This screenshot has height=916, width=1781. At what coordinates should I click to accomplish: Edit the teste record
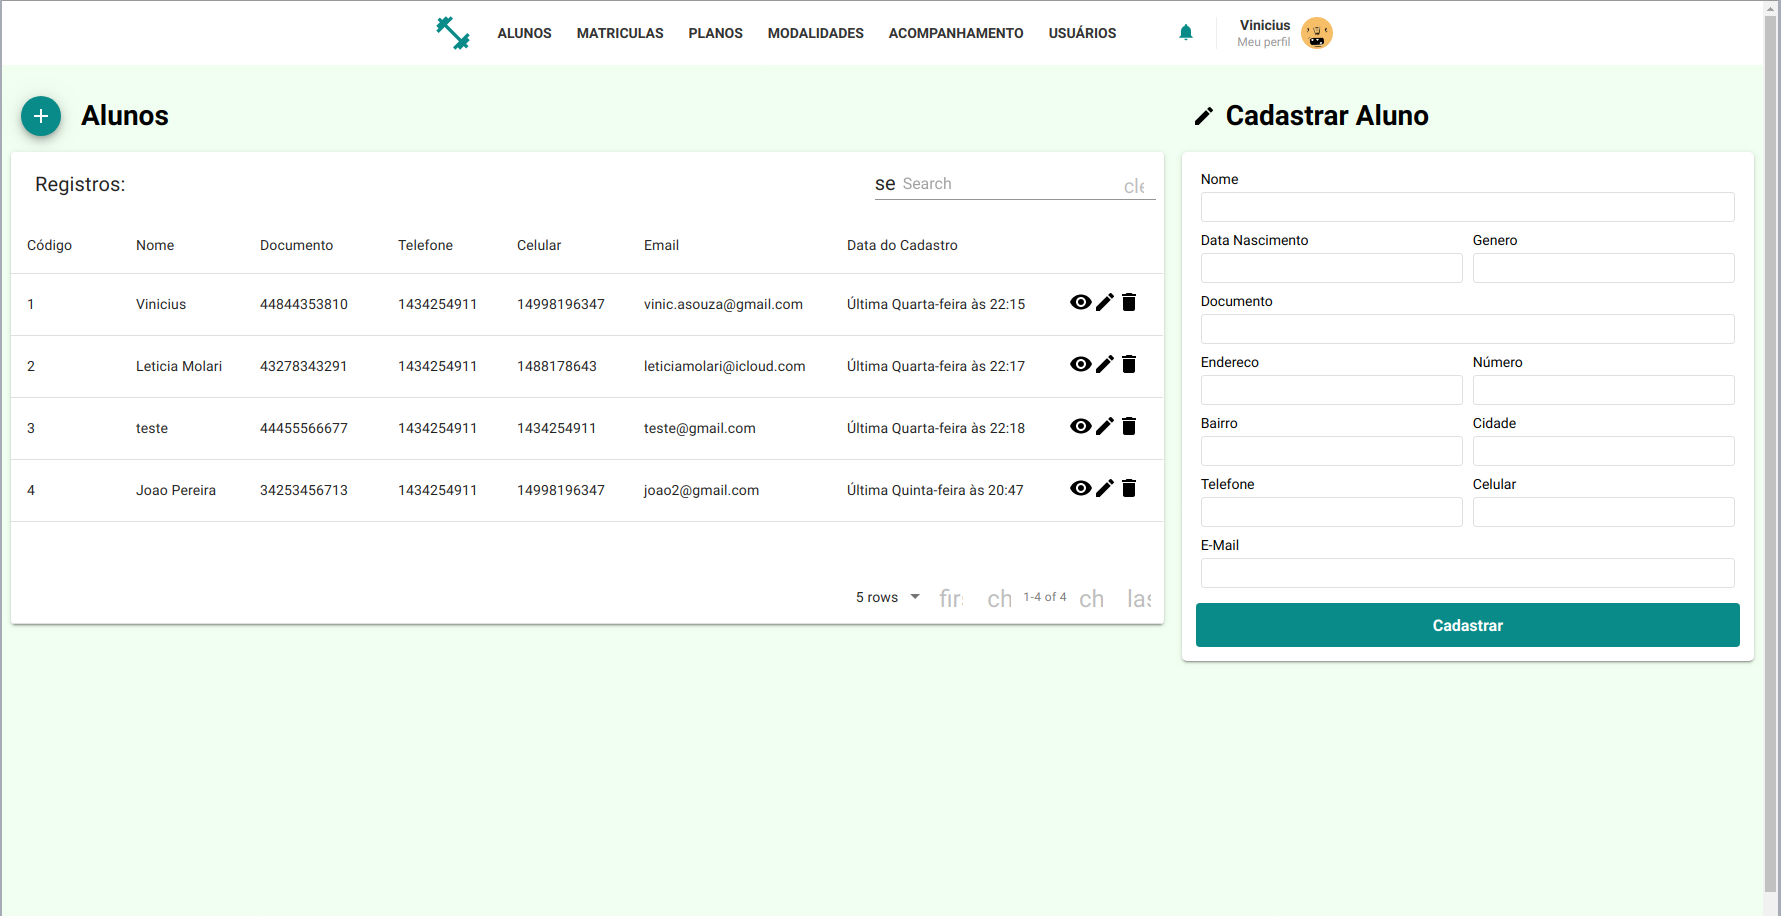1105,427
